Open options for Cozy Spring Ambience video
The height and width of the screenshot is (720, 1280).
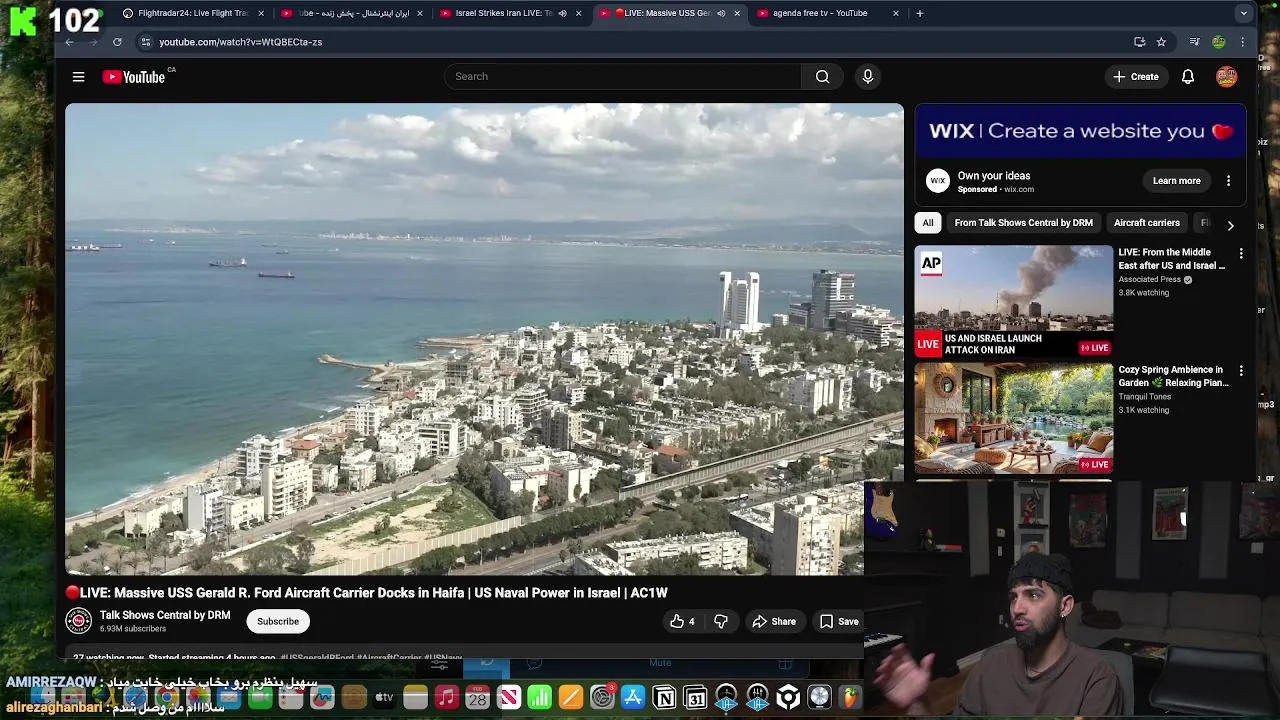pos(1241,371)
